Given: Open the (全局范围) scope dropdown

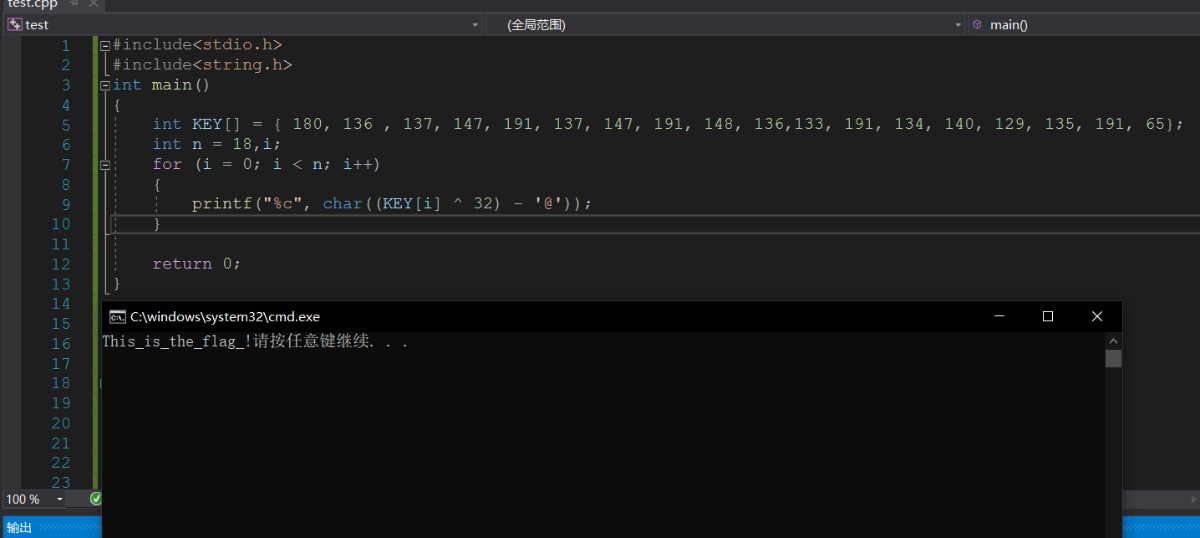Looking at the screenshot, I should [725, 24].
